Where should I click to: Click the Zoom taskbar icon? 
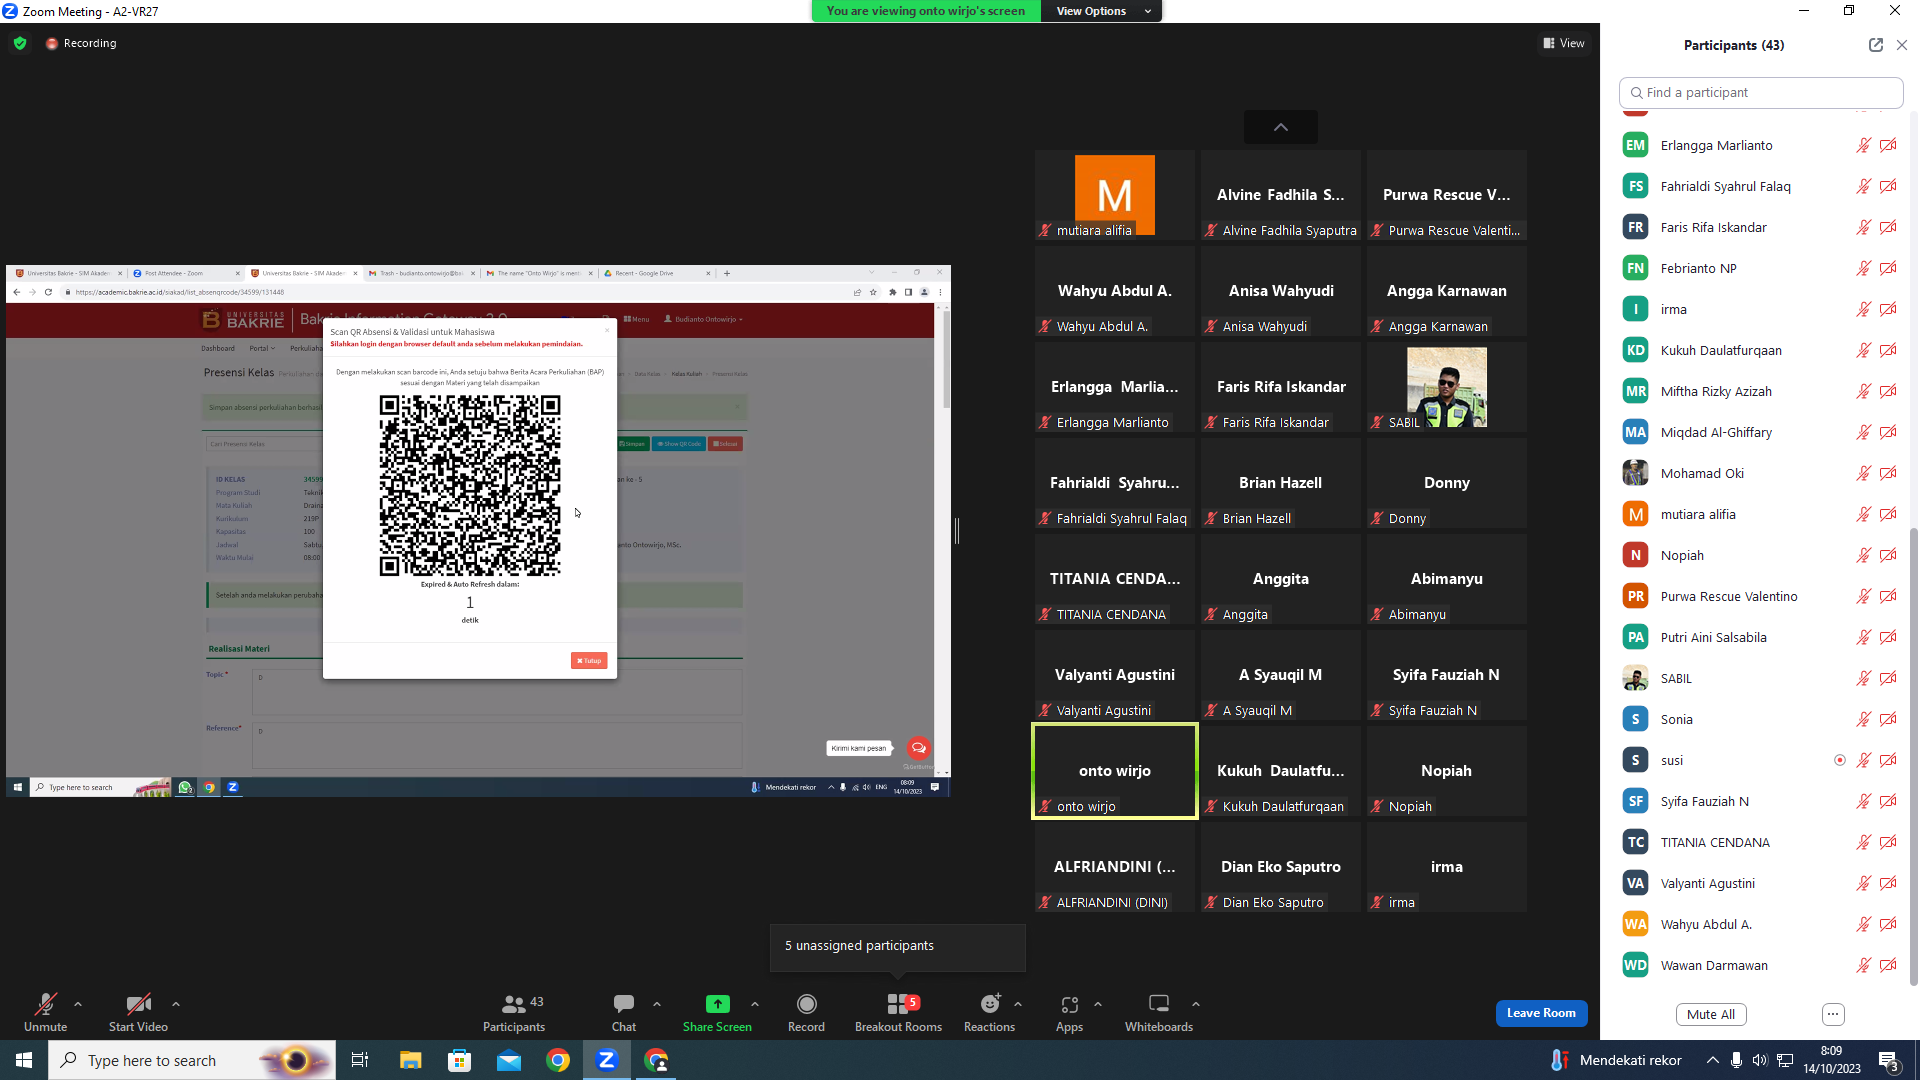click(606, 1060)
